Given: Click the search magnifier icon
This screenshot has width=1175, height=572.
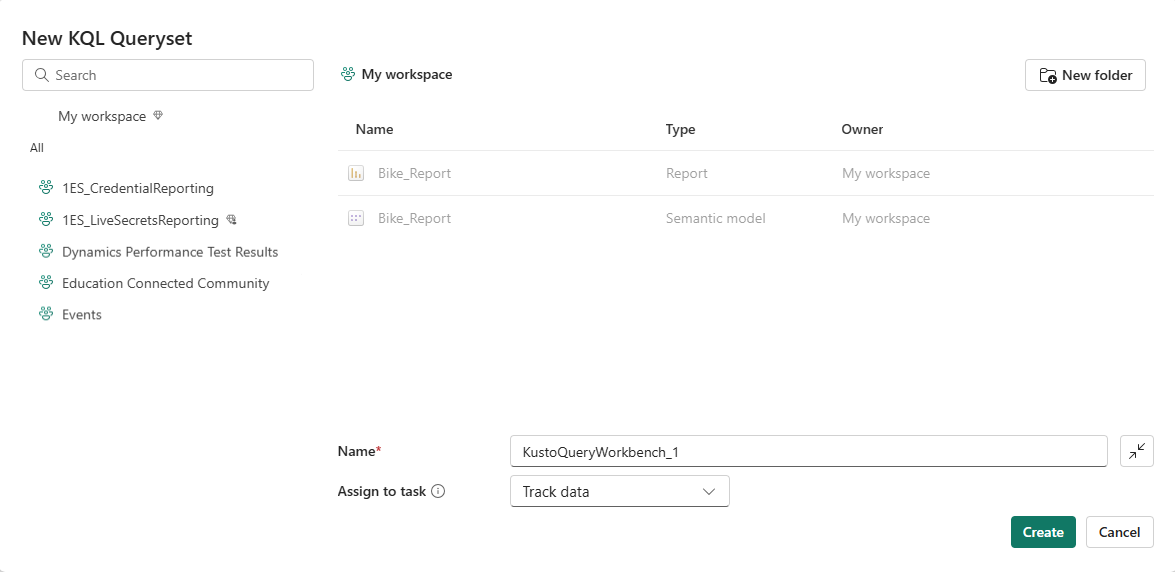Looking at the screenshot, I should click(42, 75).
